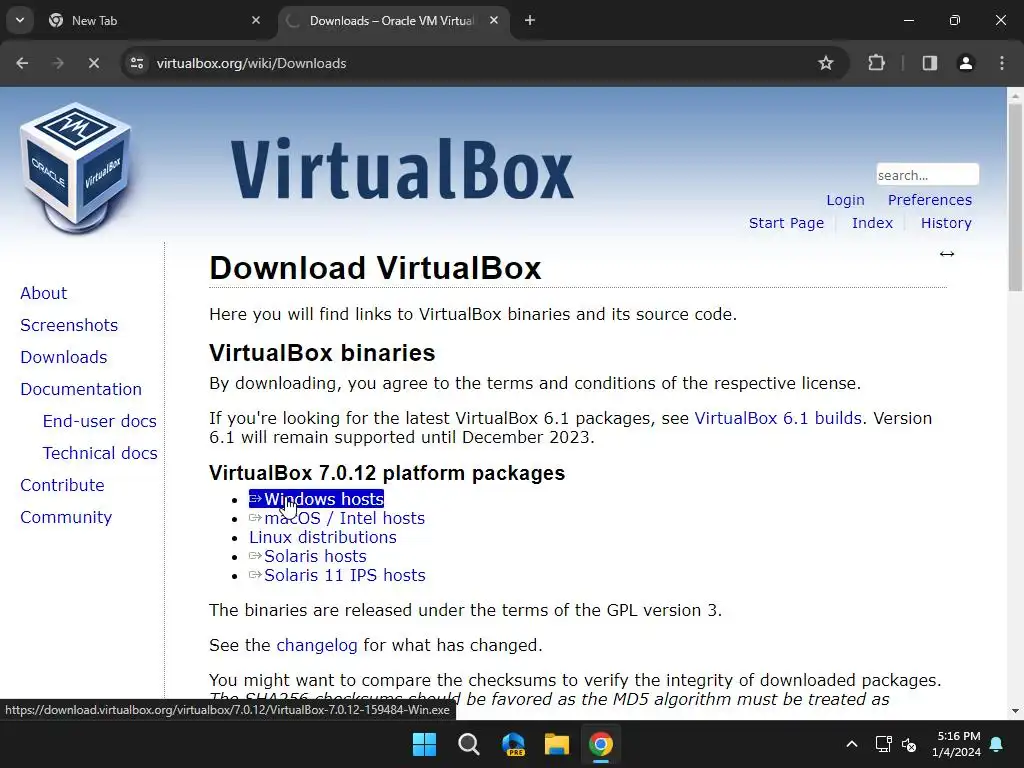Close the New Tab tab

pyautogui.click(x=256, y=20)
